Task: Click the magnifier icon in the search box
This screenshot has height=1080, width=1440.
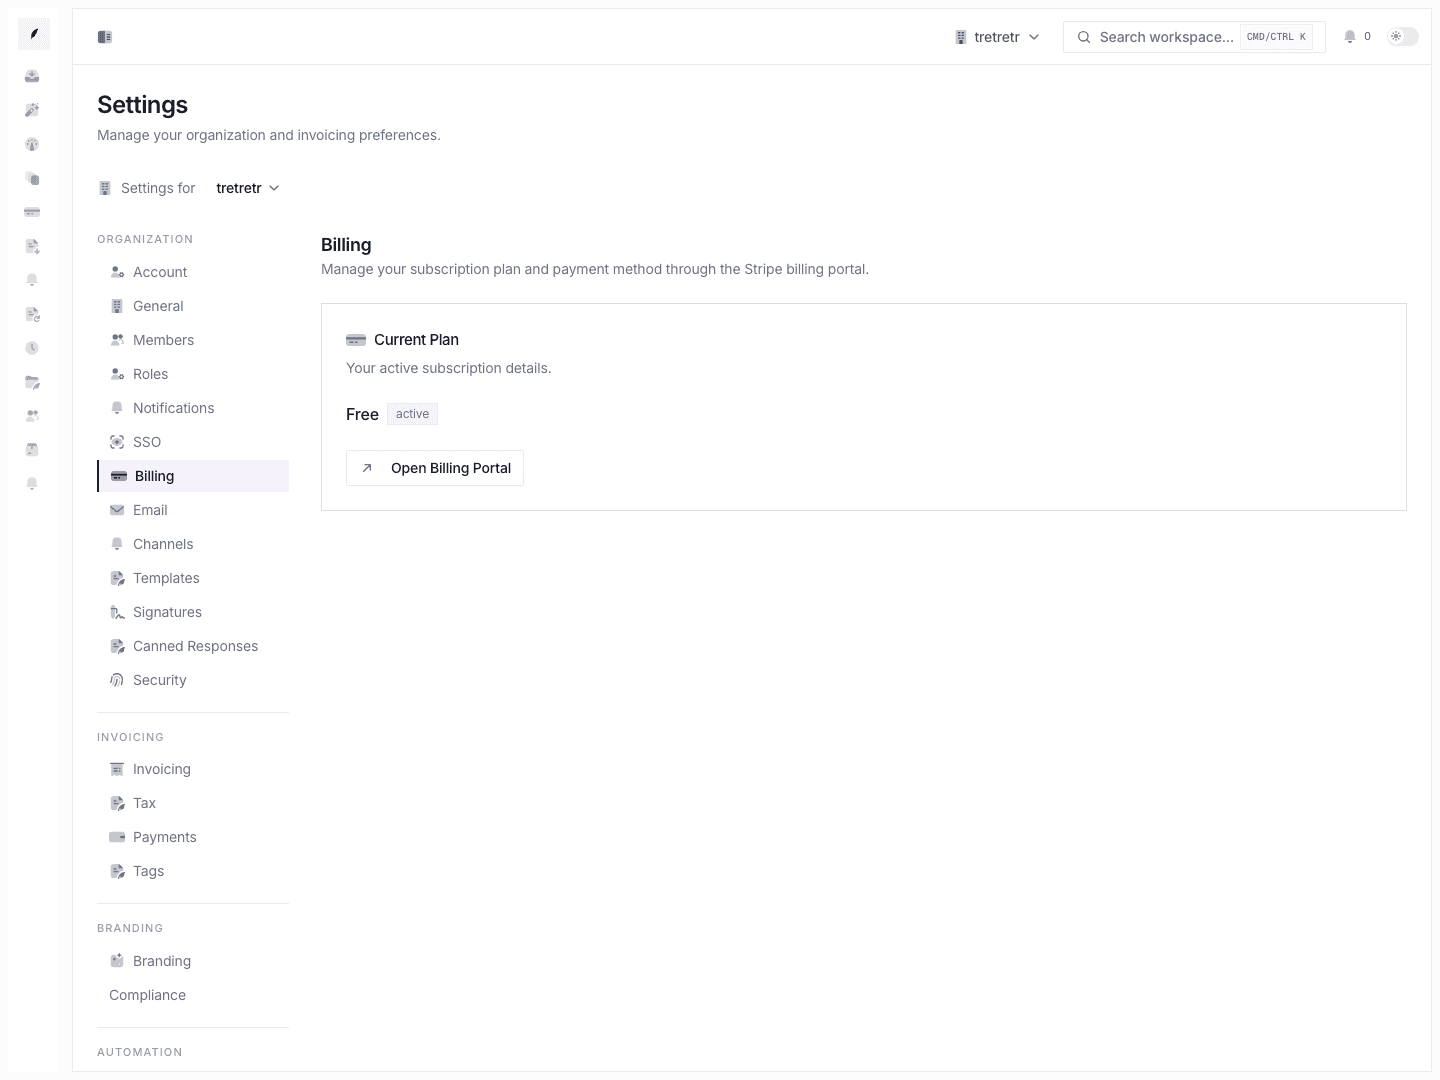Action: (1083, 37)
